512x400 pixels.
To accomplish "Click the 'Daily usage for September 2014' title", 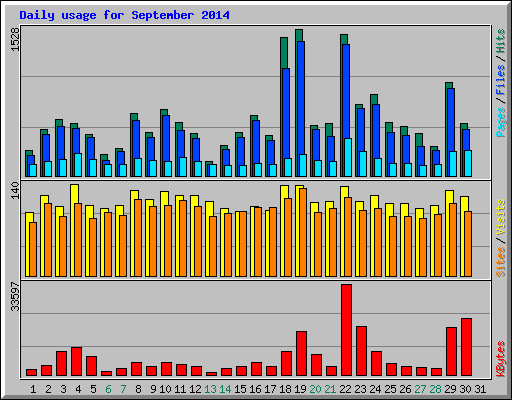I will tap(124, 15).
